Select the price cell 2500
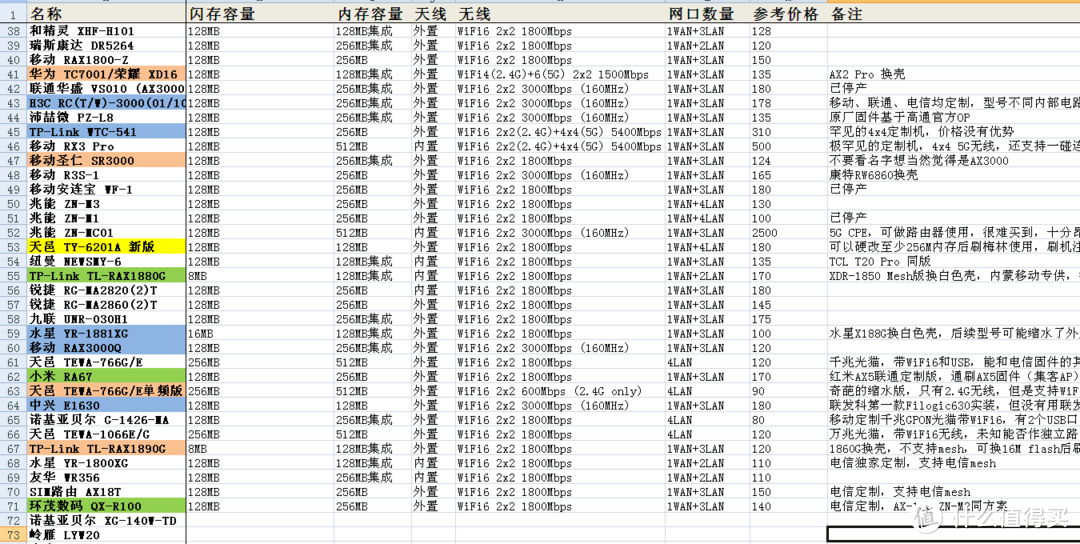This screenshot has height=544, width=1080. point(789,233)
